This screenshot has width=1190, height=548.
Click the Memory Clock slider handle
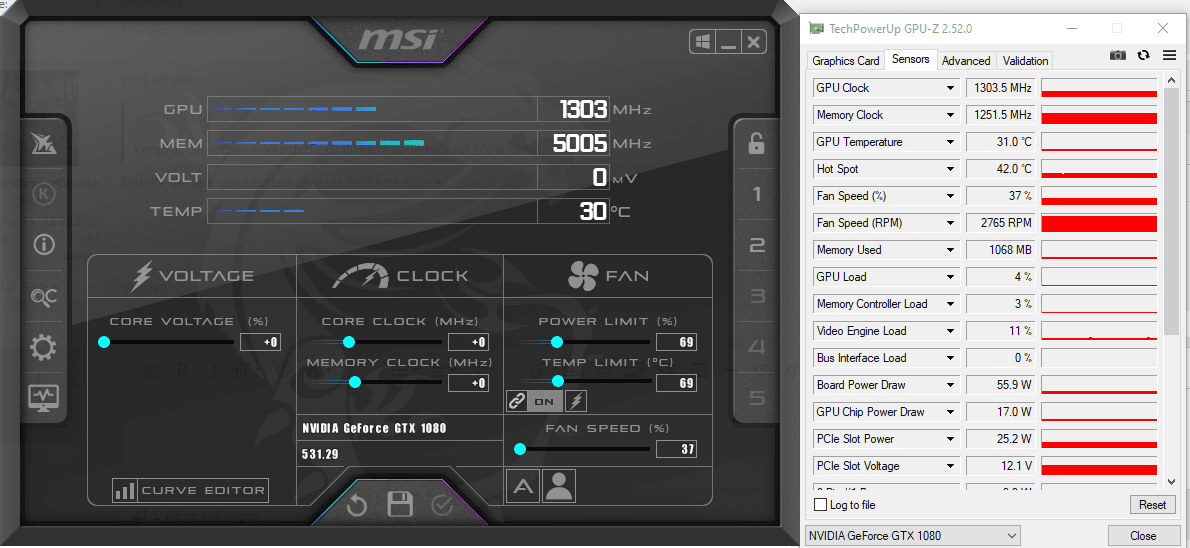point(354,383)
